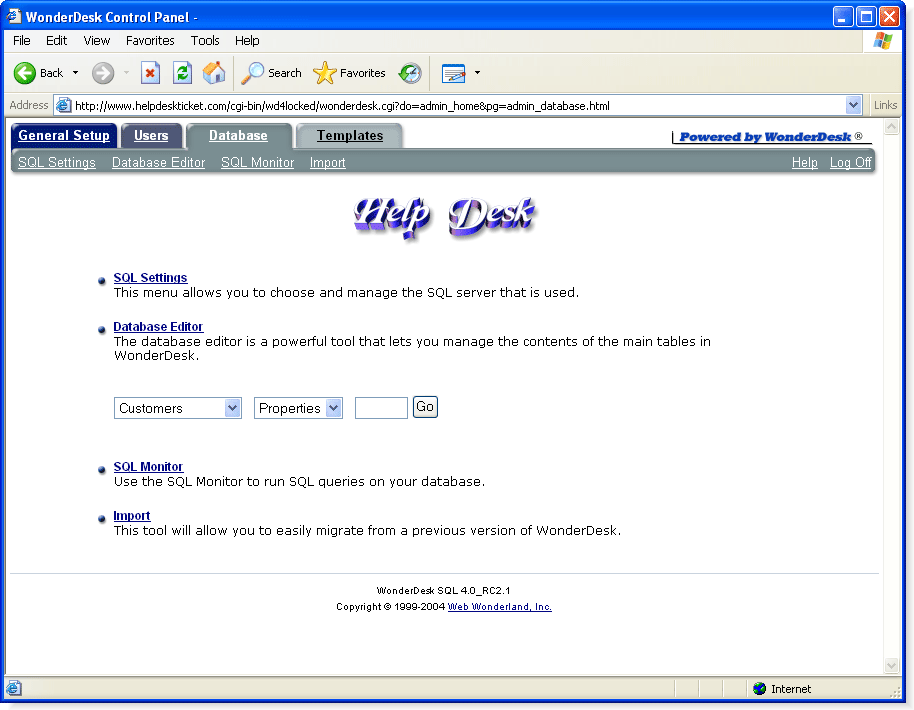Expand the Properties action dropdown
This screenshot has height=710, width=914.
[x=333, y=407]
